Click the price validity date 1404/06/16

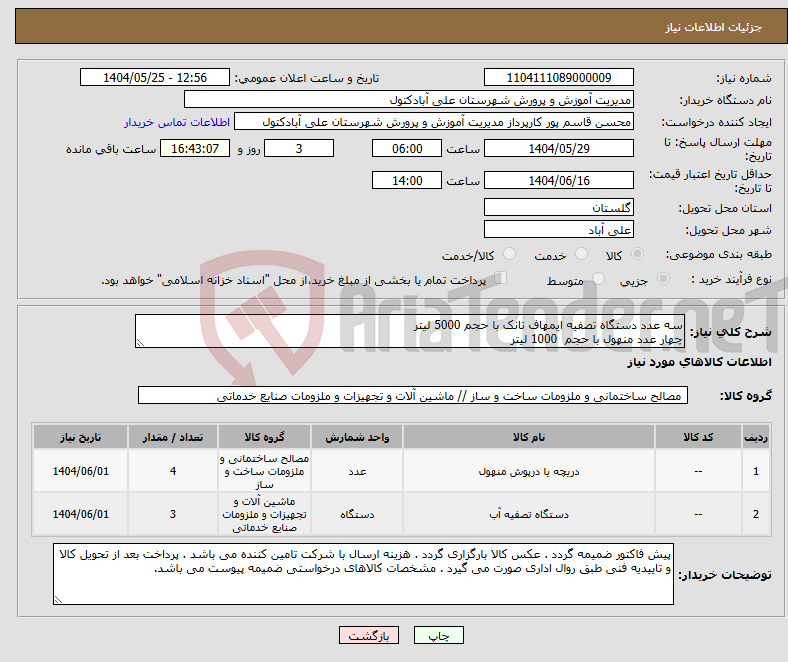(x=559, y=180)
